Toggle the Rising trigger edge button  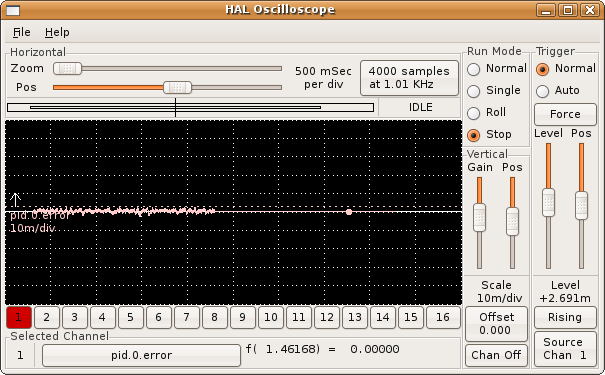click(x=565, y=318)
